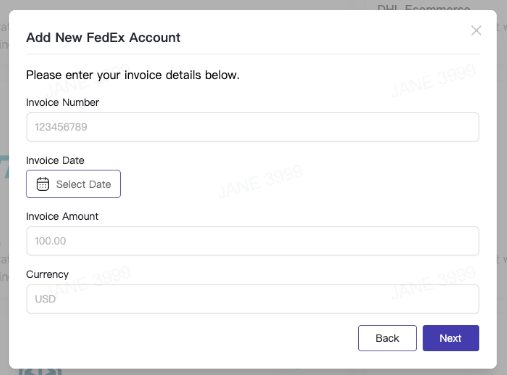Click the Invoice Date label
The width and height of the screenshot is (507, 375).
coord(55,160)
